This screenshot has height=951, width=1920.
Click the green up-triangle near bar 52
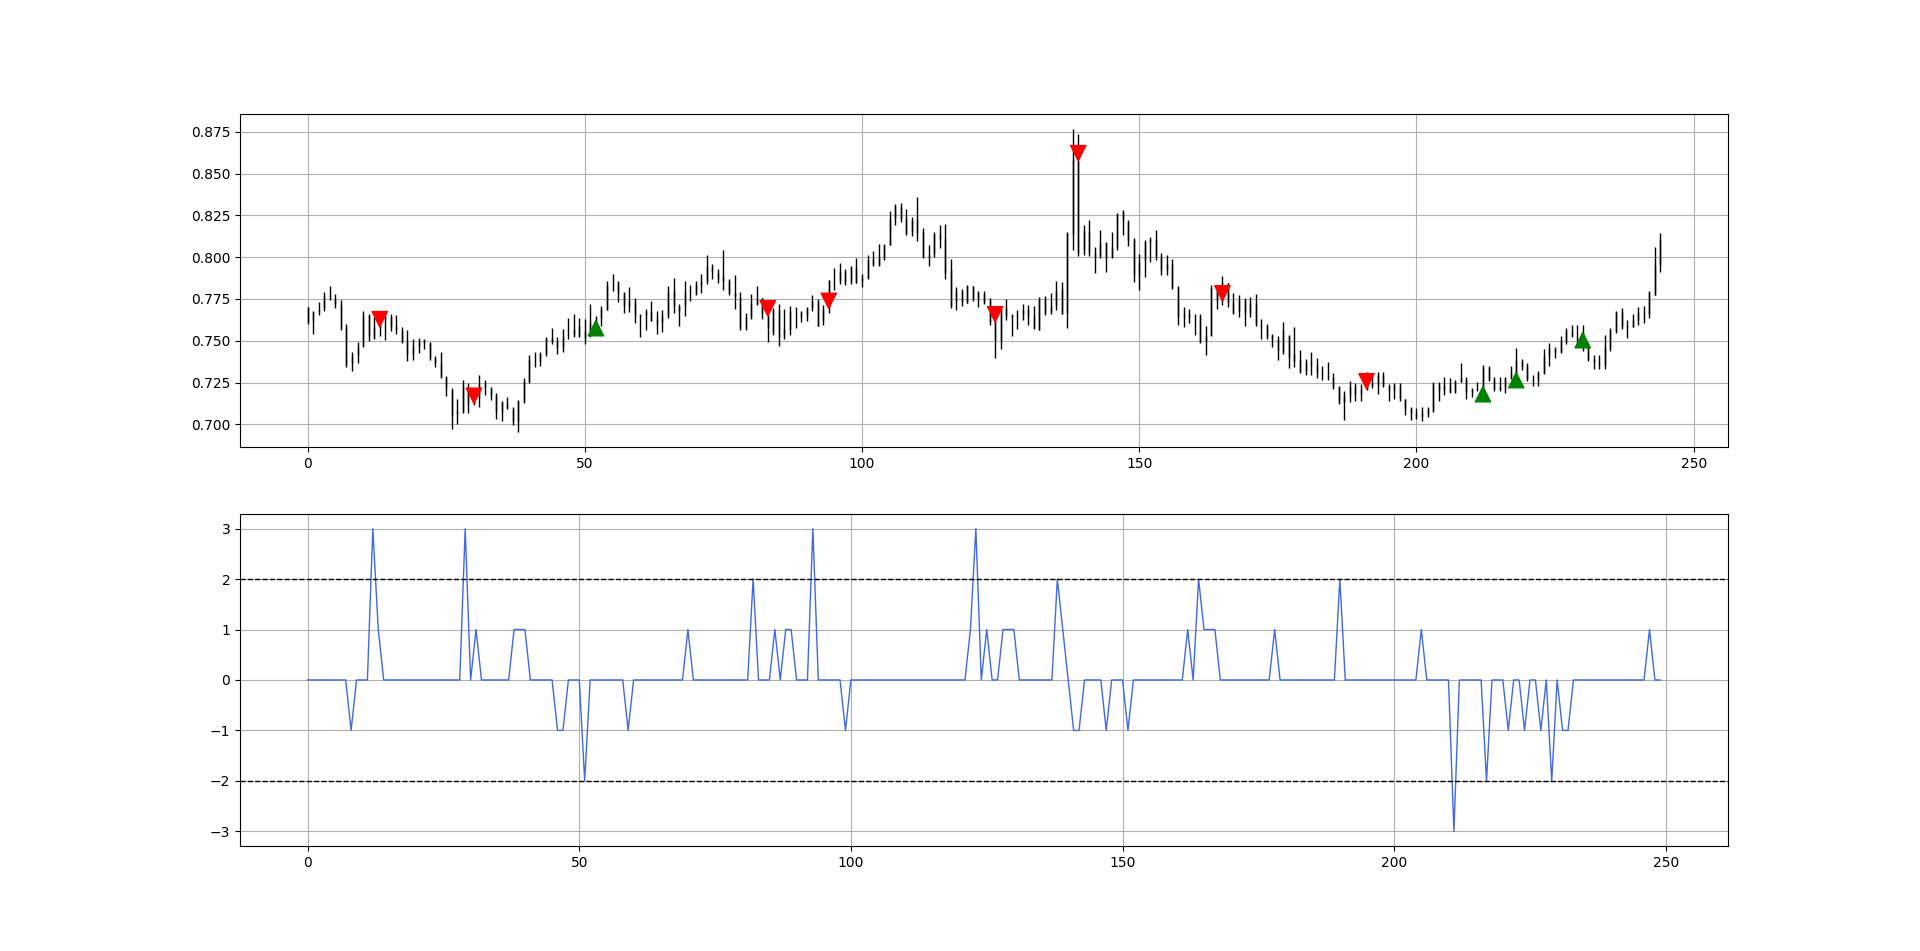[x=596, y=328]
